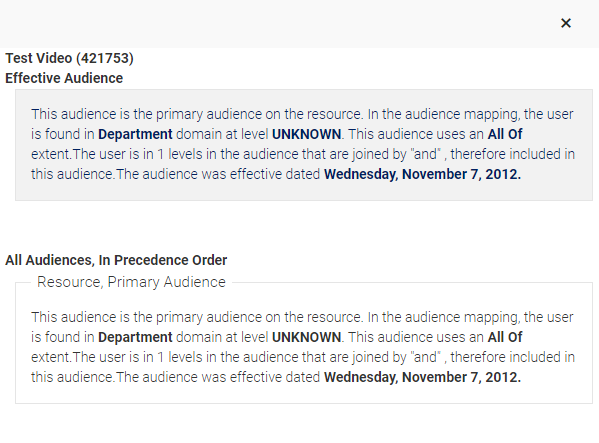
Task: Click bold "All Of" in the Effective Audience box
Action: [505, 134]
